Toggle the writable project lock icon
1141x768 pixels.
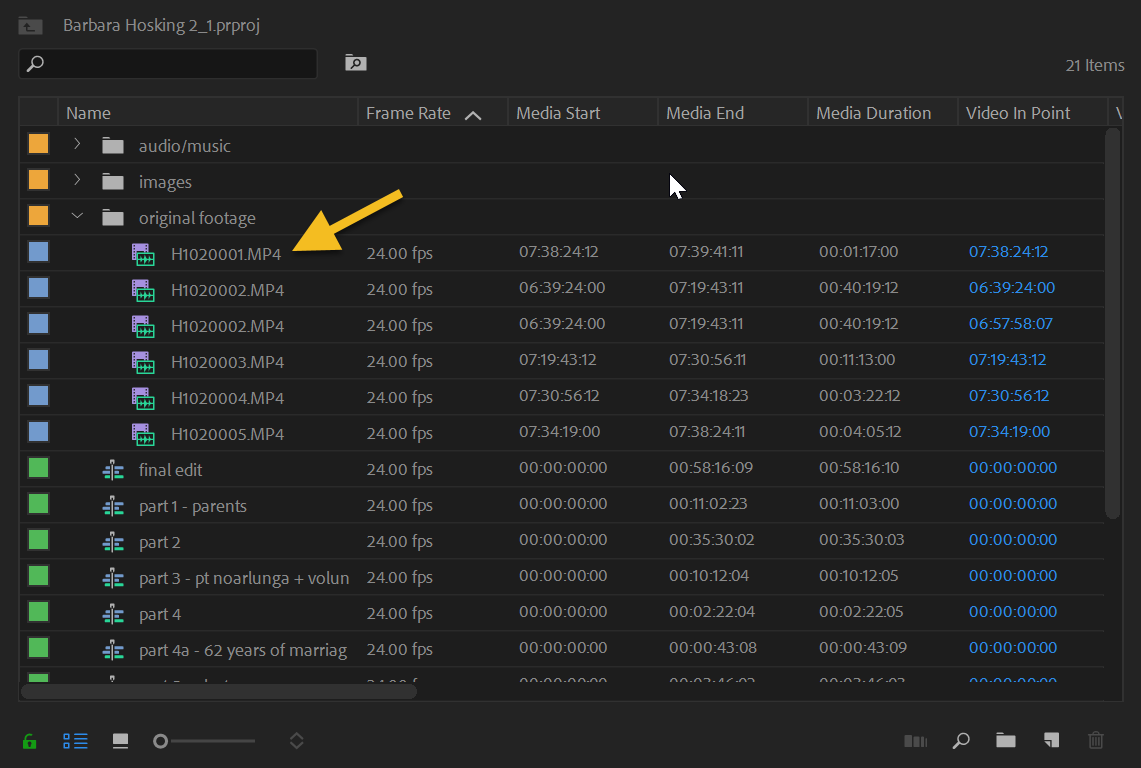click(28, 741)
